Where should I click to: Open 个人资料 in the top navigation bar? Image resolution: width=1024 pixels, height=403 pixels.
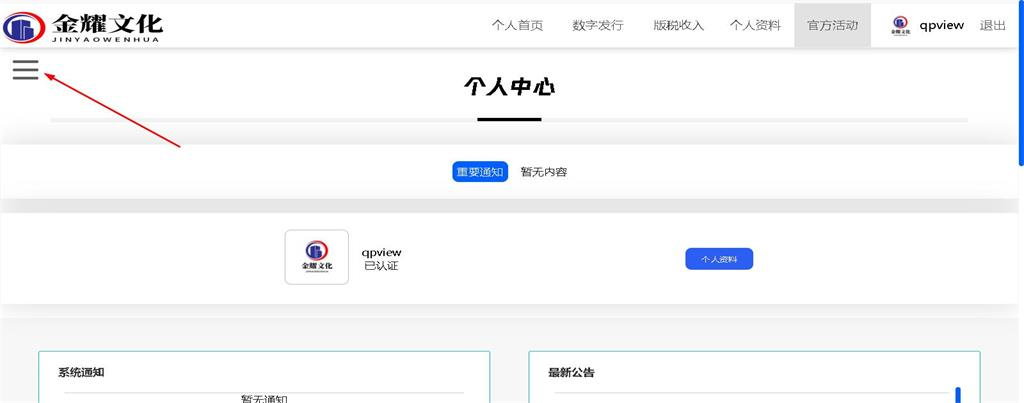pyautogui.click(x=755, y=25)
